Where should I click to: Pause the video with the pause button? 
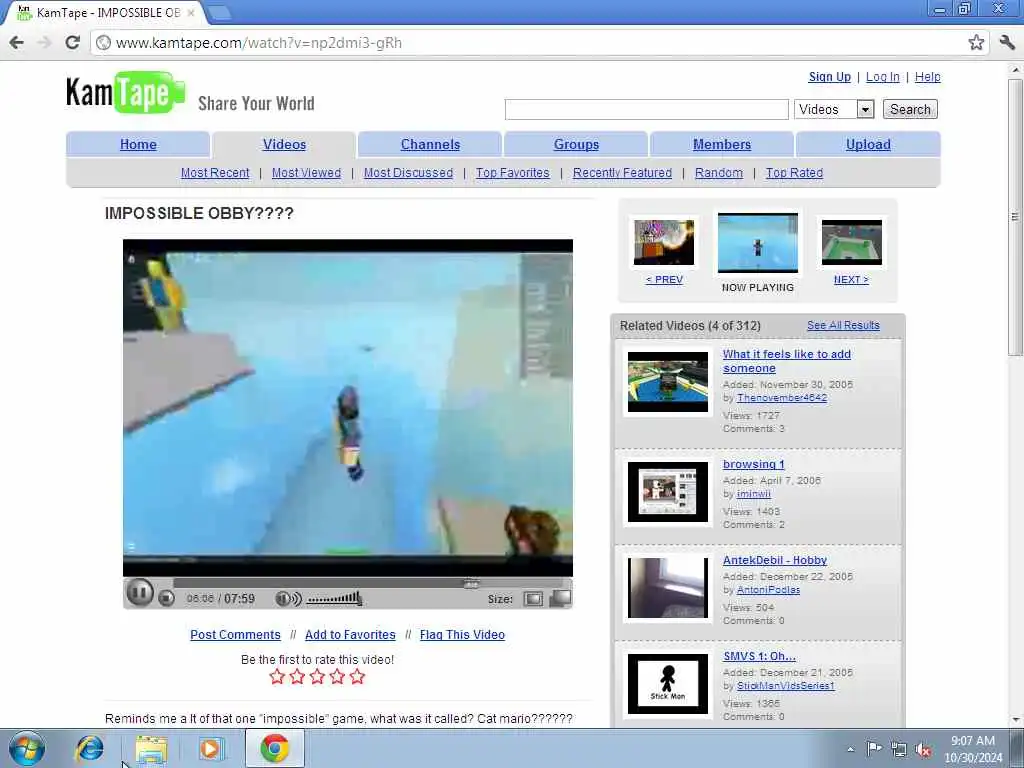[139, 593]
